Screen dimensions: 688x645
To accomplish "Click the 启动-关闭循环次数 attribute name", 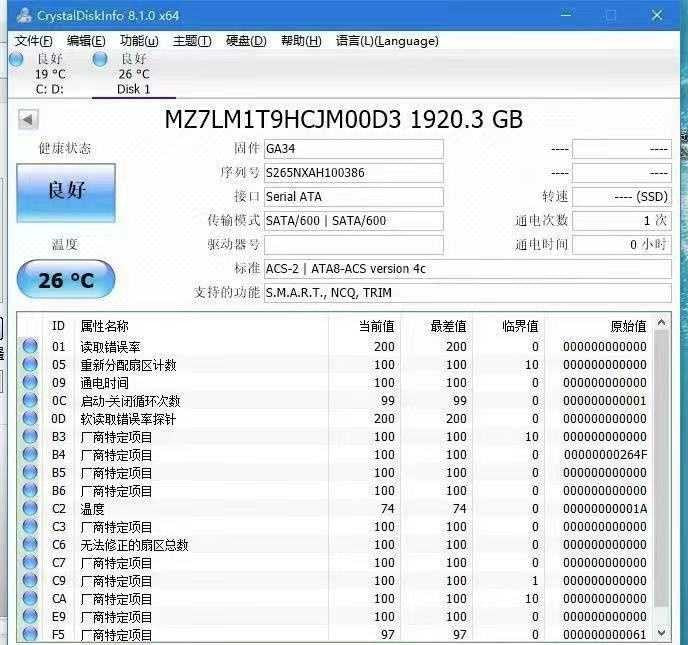I will [130, 401].
